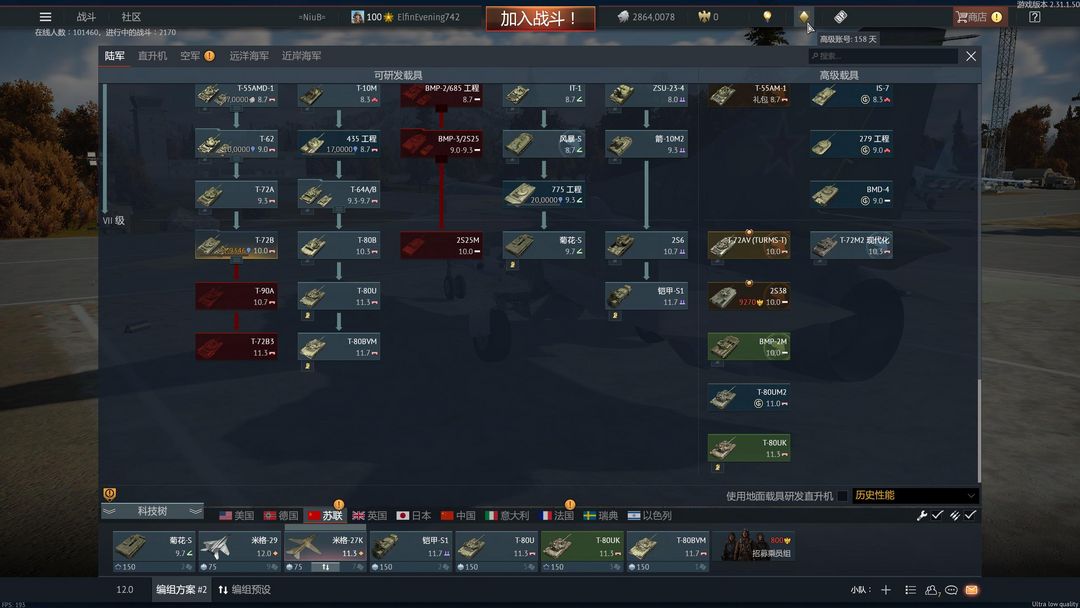
Task: Select the T-80UM2 premium vehicle
Action: tap(749, 397)
